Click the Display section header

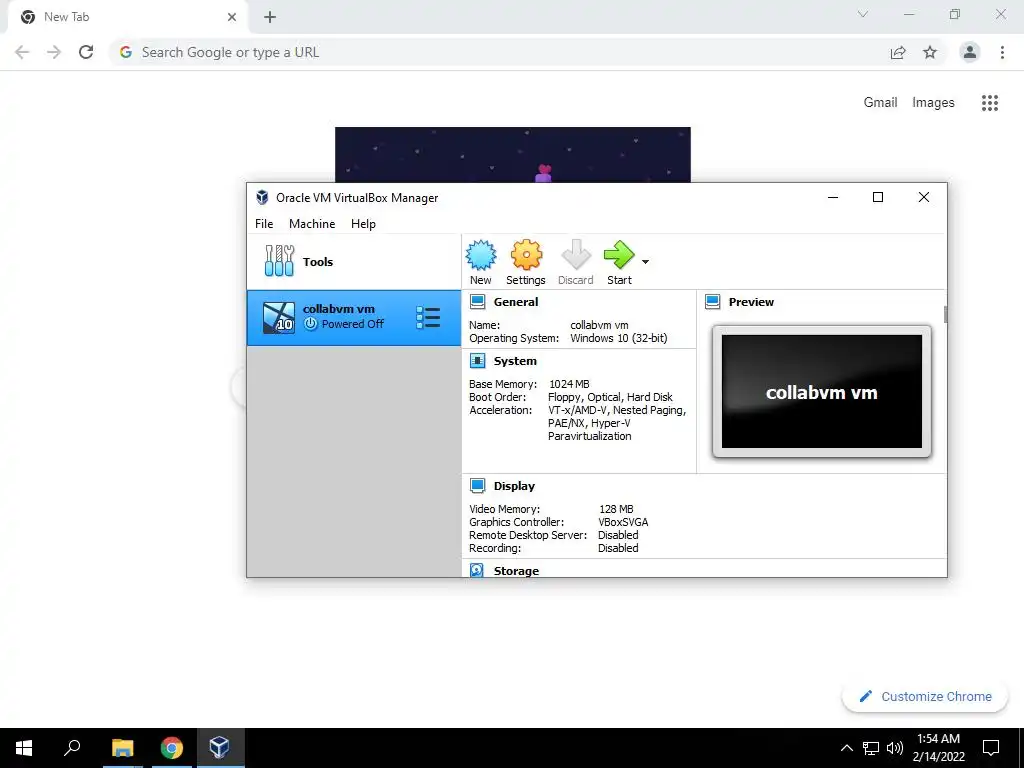tap(514, 486)
